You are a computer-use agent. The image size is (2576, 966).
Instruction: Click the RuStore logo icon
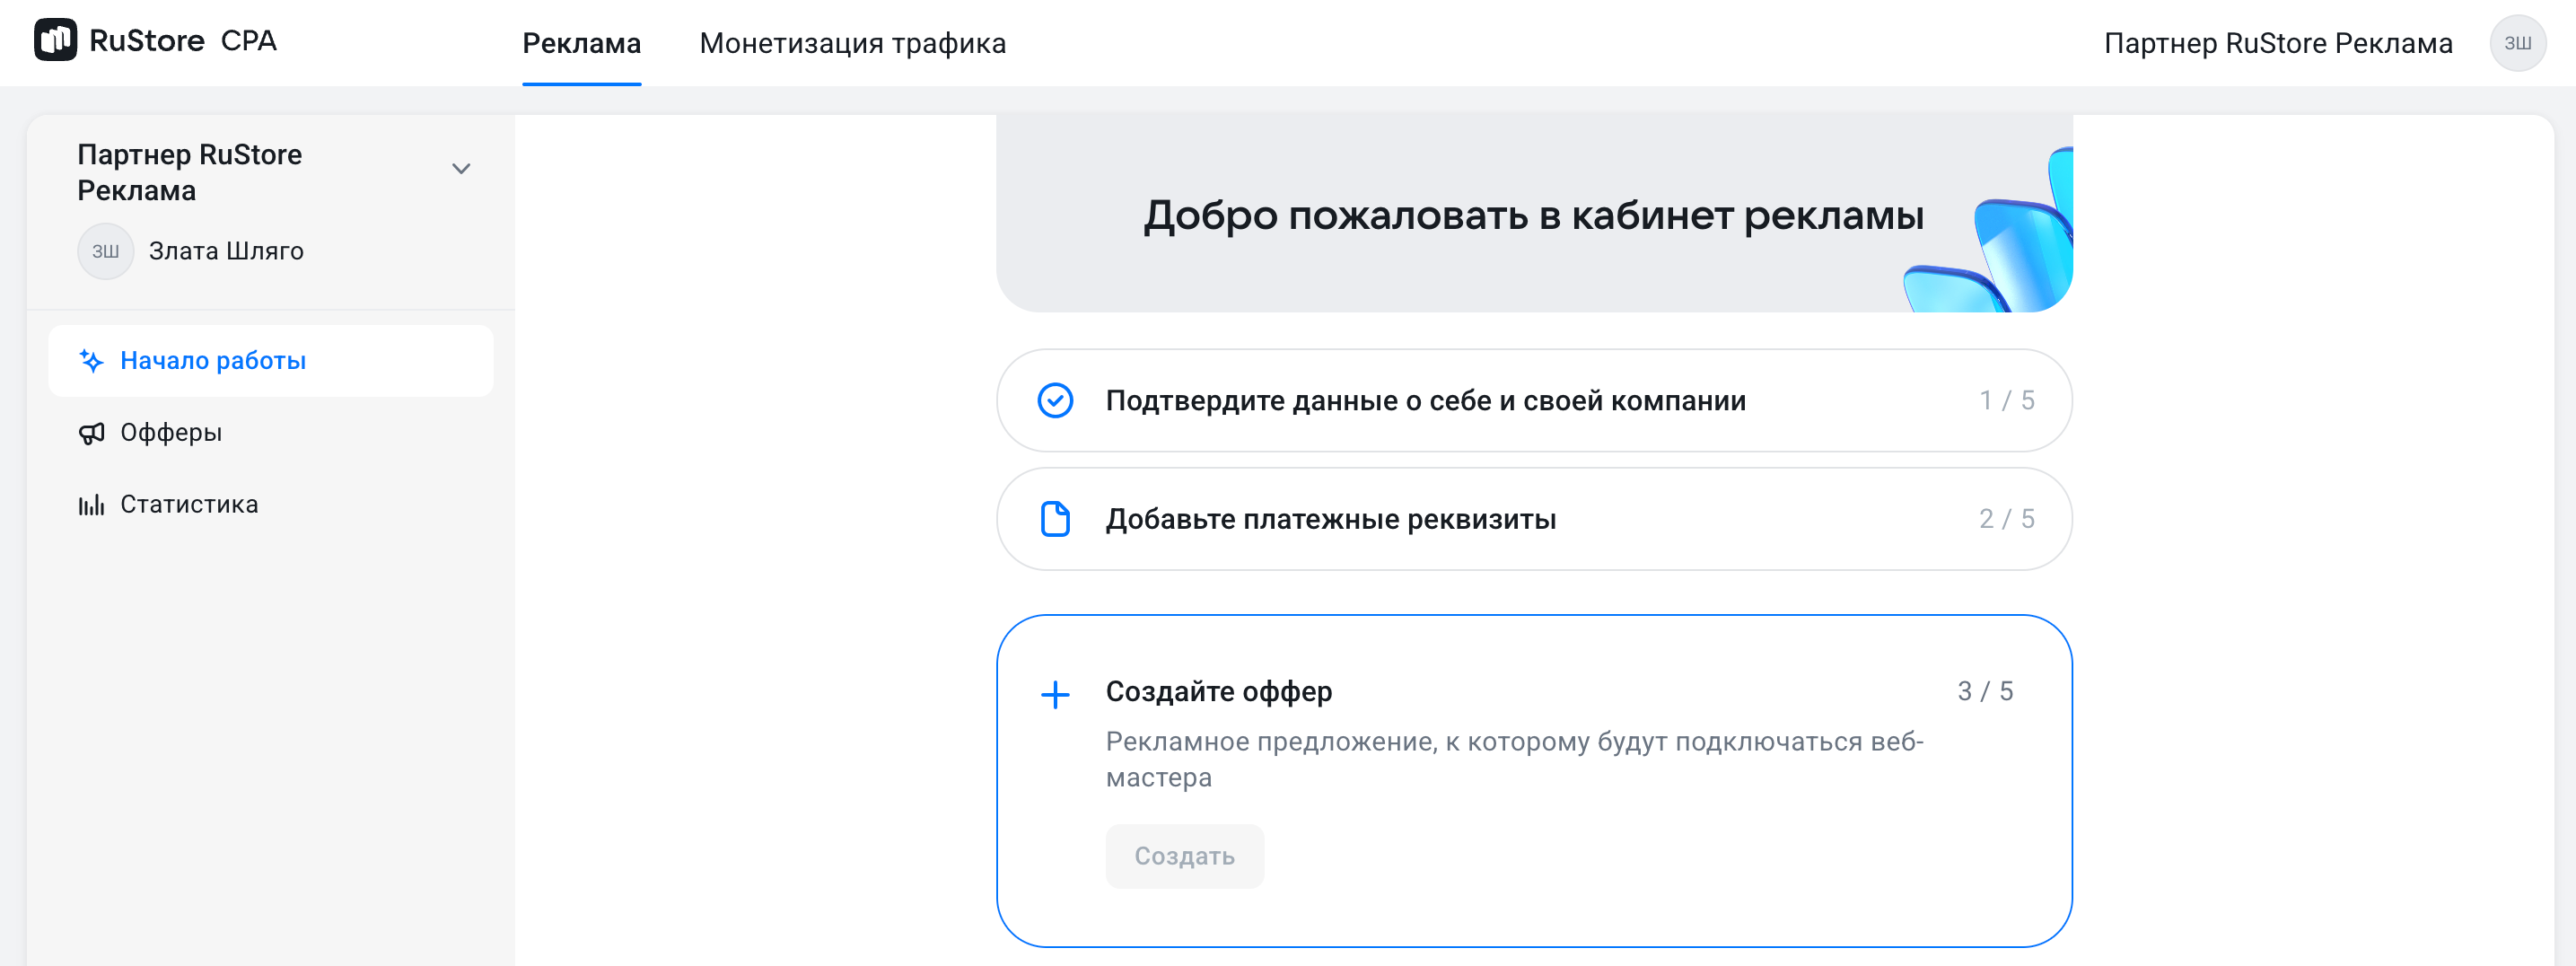(55, 40)
